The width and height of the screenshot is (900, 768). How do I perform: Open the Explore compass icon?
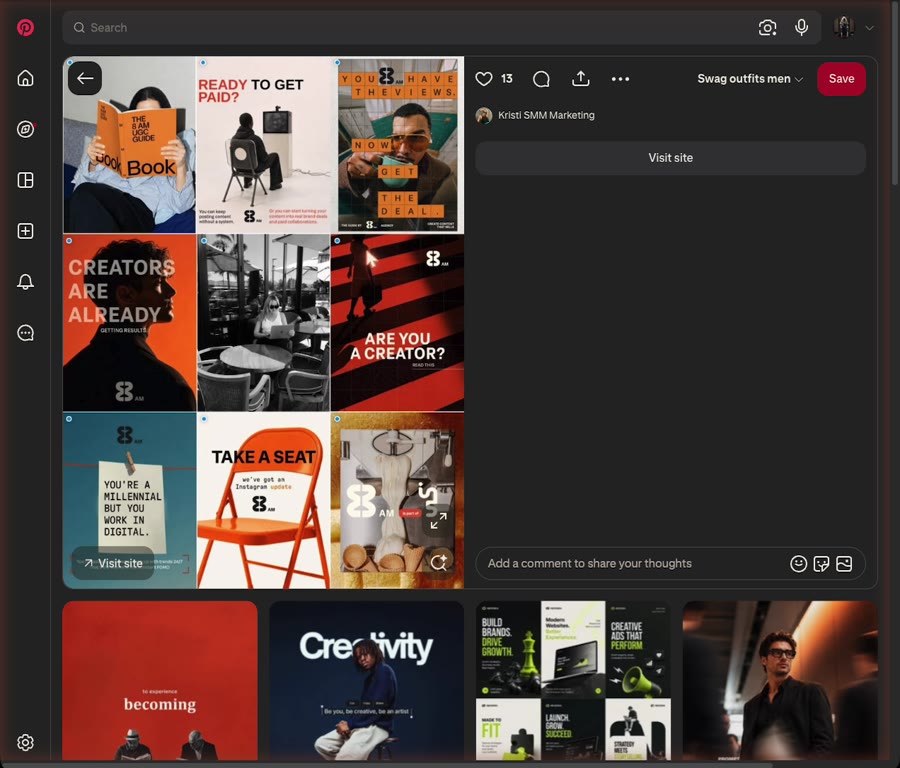pyautogui.click(x=25, y=129)
